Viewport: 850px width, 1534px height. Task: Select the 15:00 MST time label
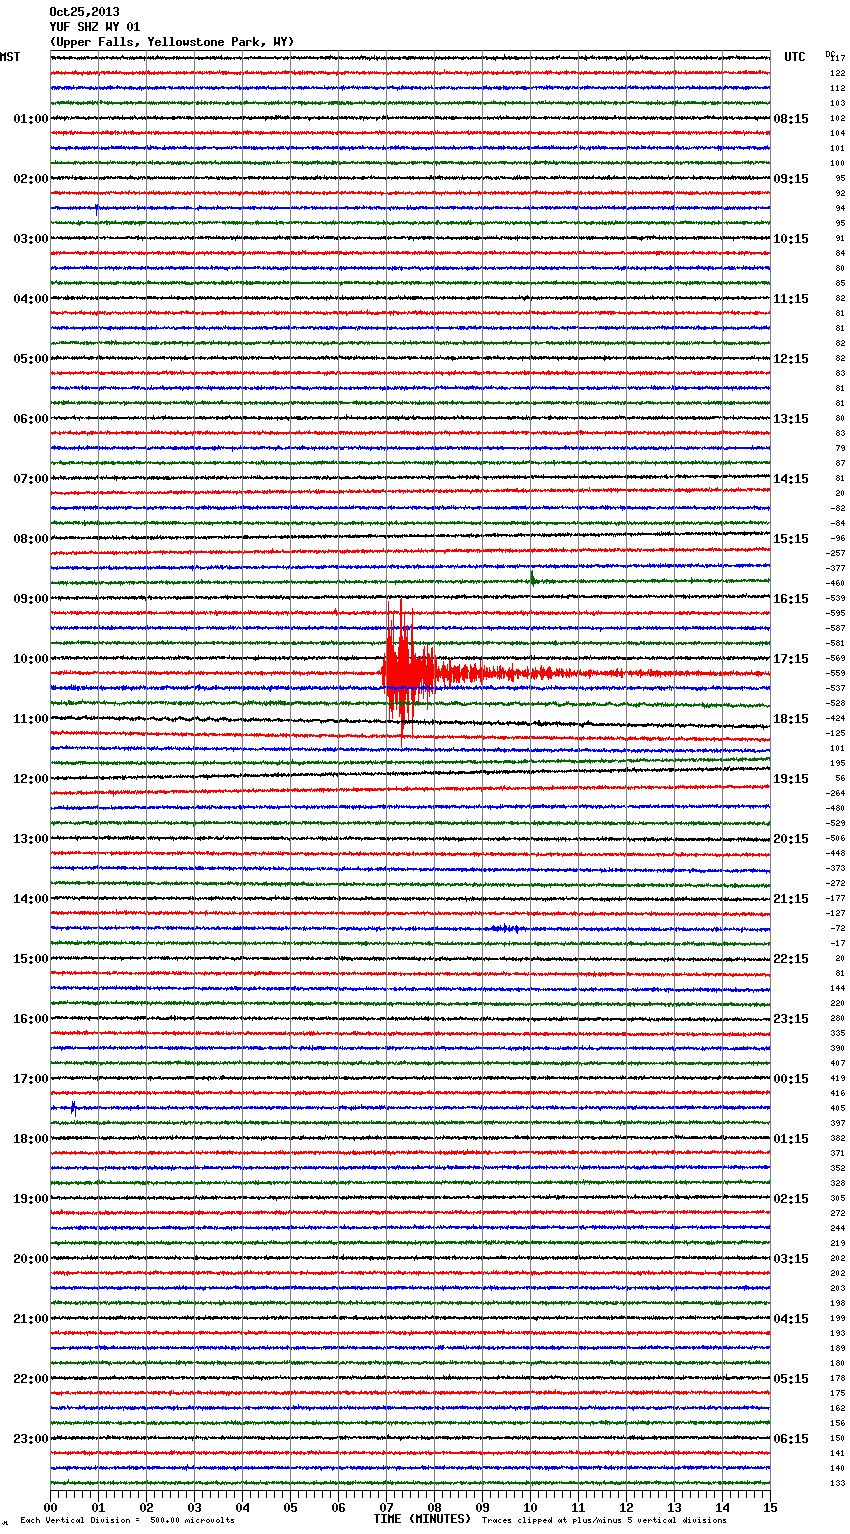(x=31, y=959)
